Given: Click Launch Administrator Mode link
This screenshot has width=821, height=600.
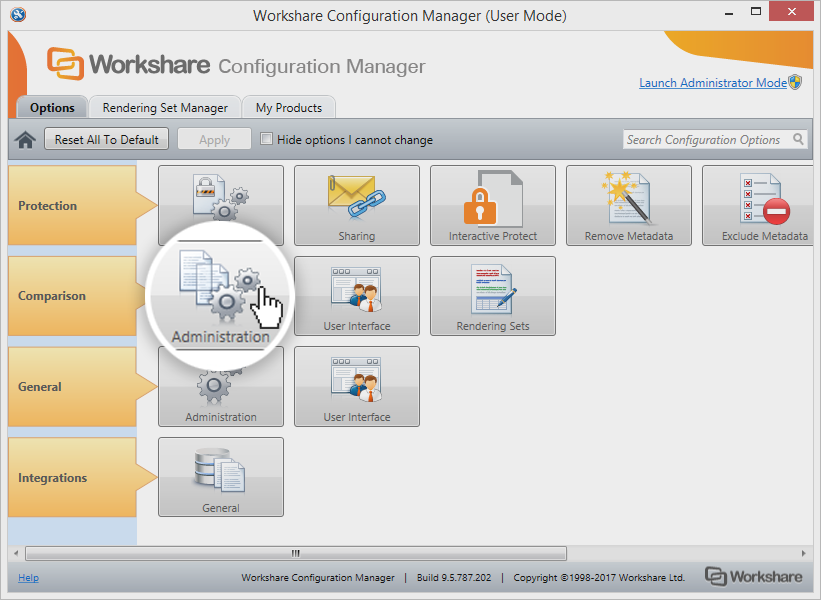Looking at the screenshot, I should click(713, 83).
